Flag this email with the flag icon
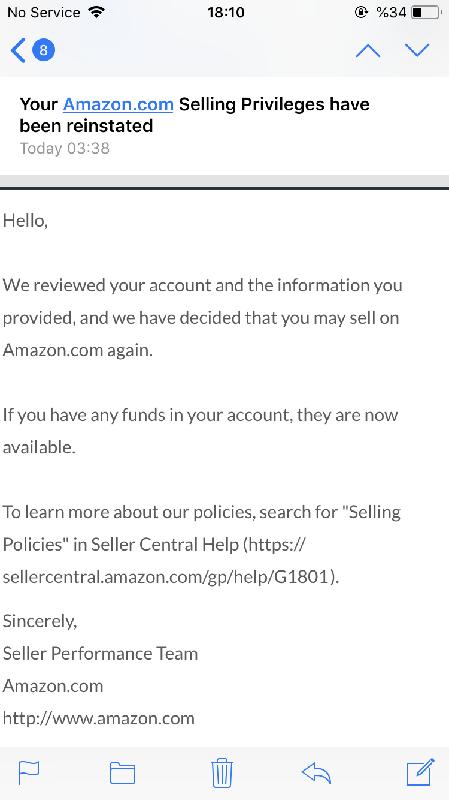The width and height of the screenshot is (449, 800). [x=29, y=772]
